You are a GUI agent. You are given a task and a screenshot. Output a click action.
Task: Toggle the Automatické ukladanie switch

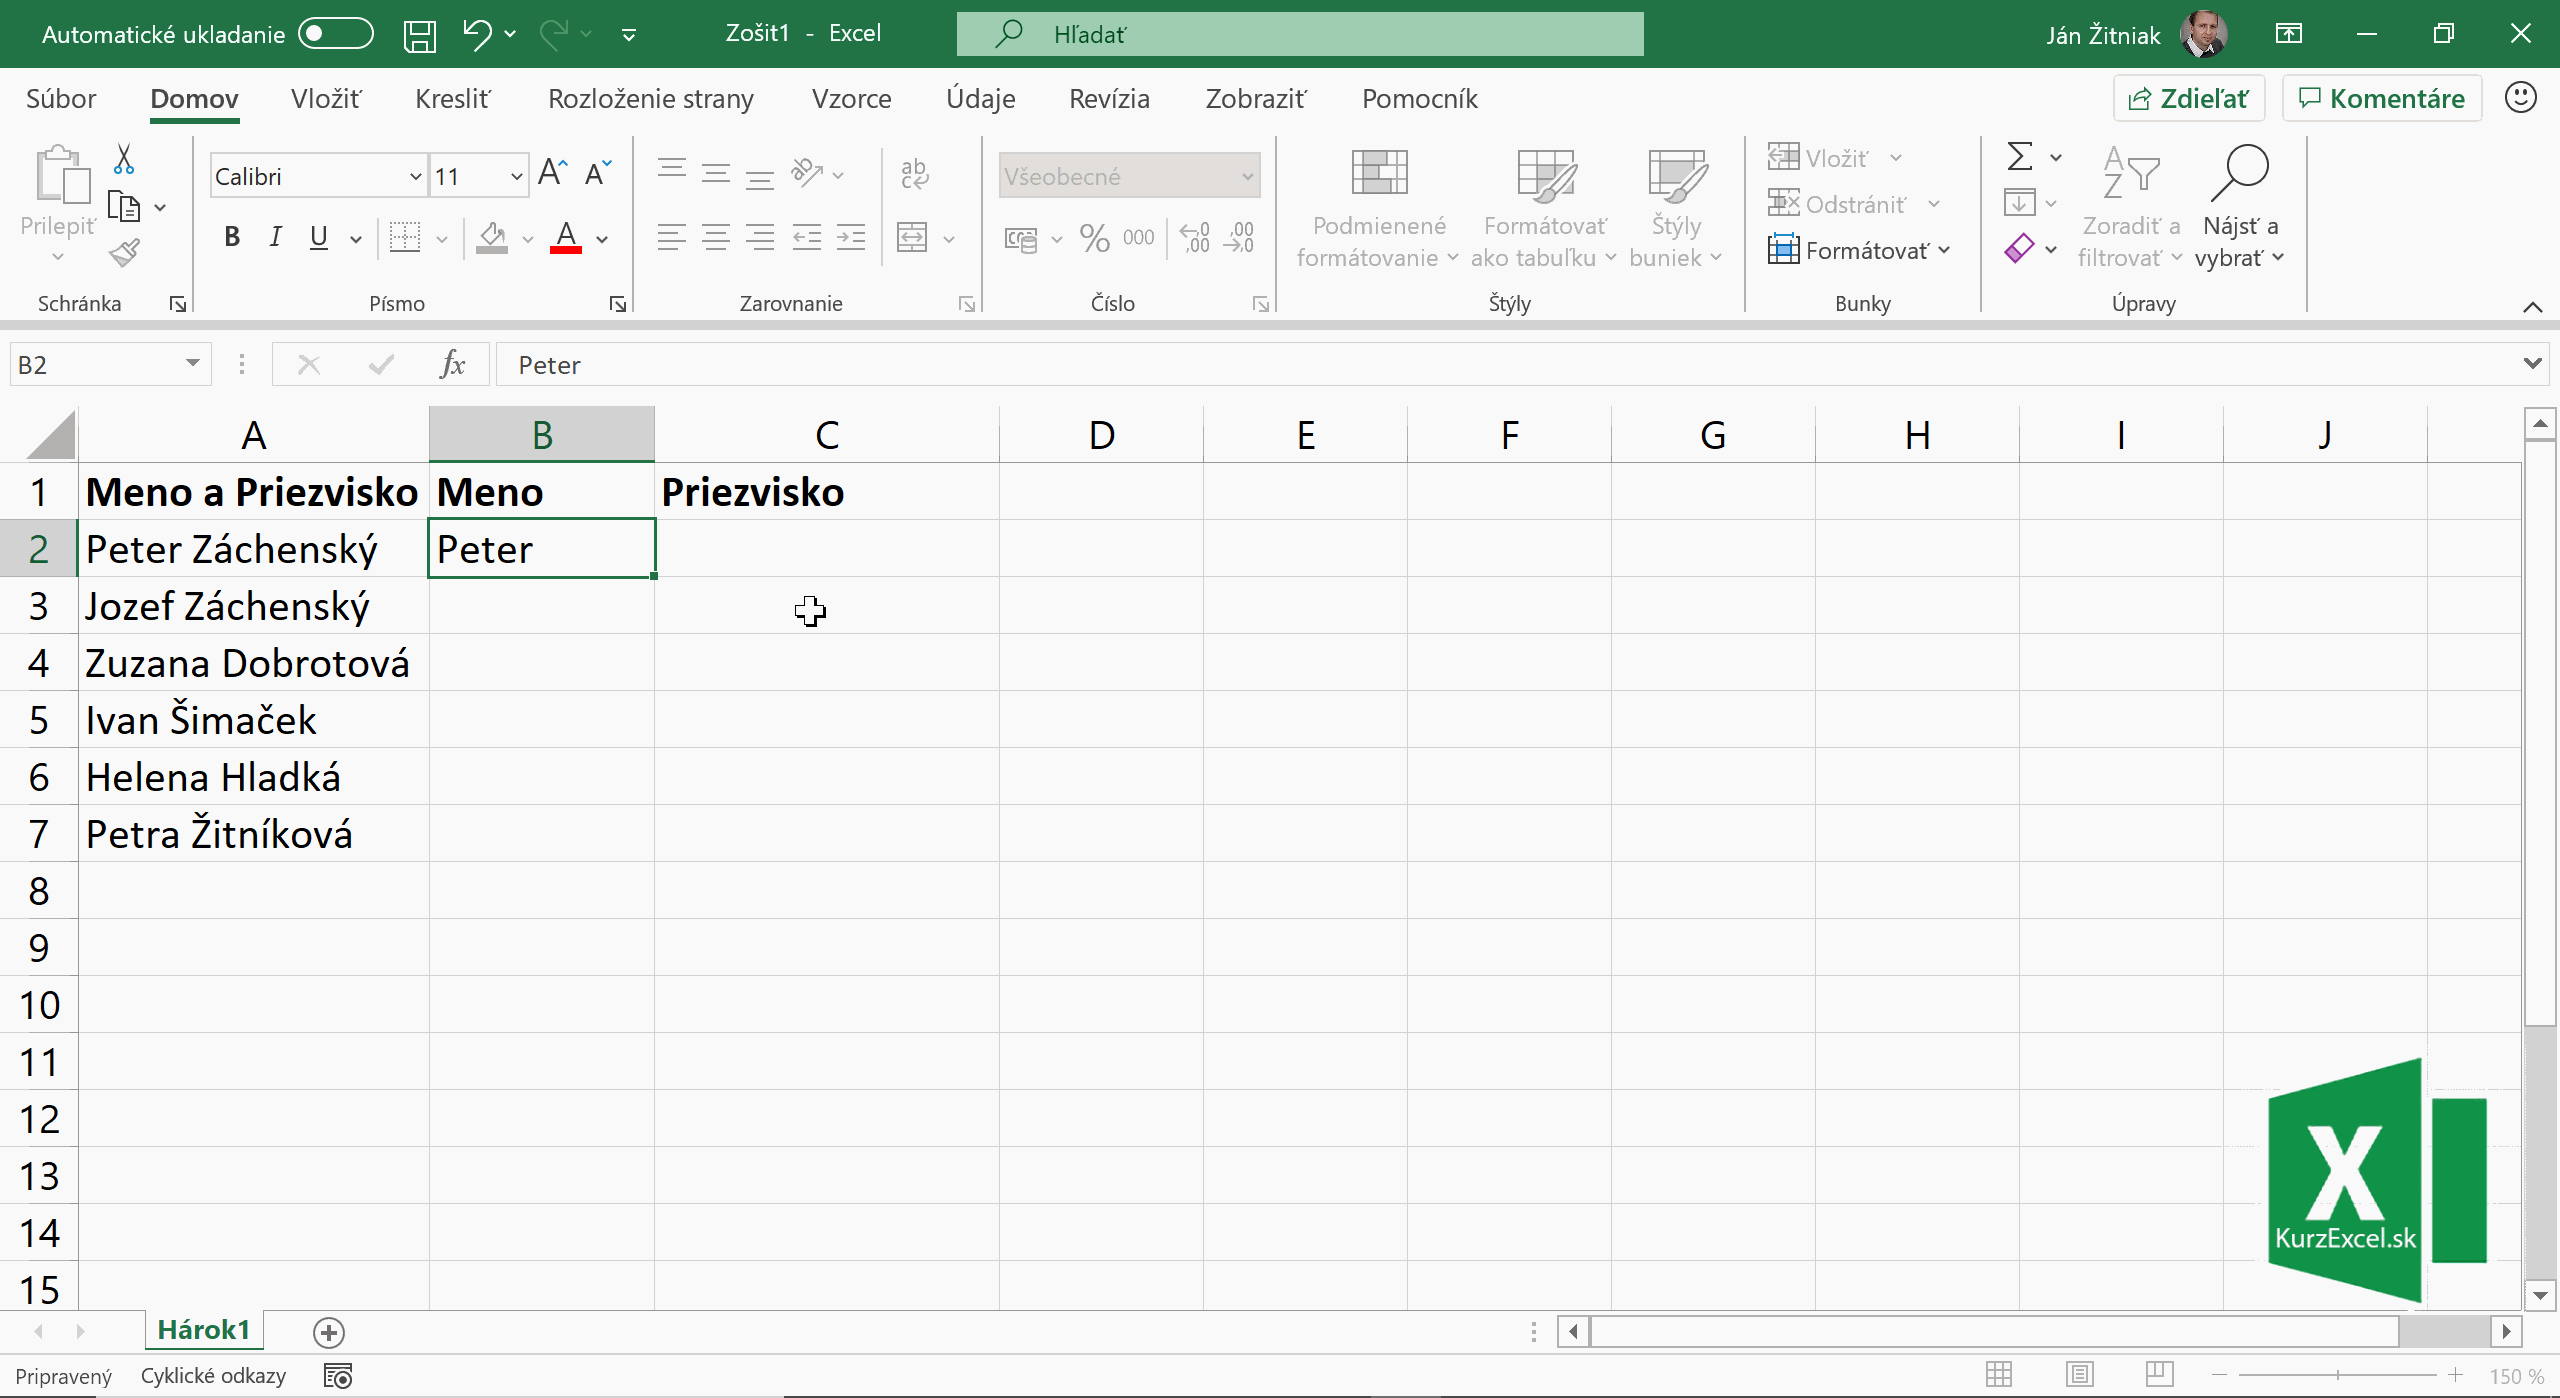click(336, 34)
